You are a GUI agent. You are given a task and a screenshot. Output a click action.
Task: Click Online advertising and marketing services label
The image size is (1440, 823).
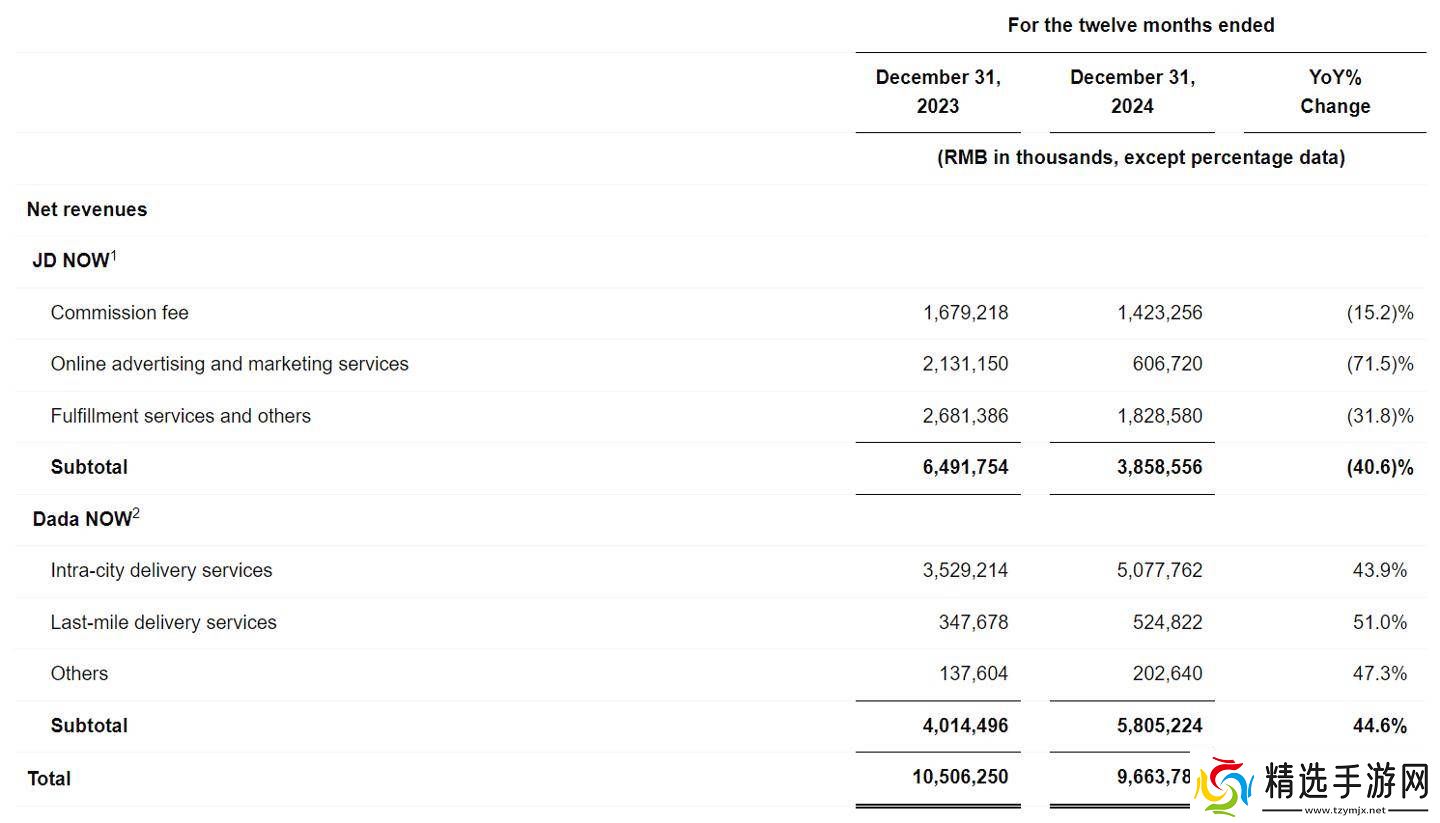coord(229,364)
